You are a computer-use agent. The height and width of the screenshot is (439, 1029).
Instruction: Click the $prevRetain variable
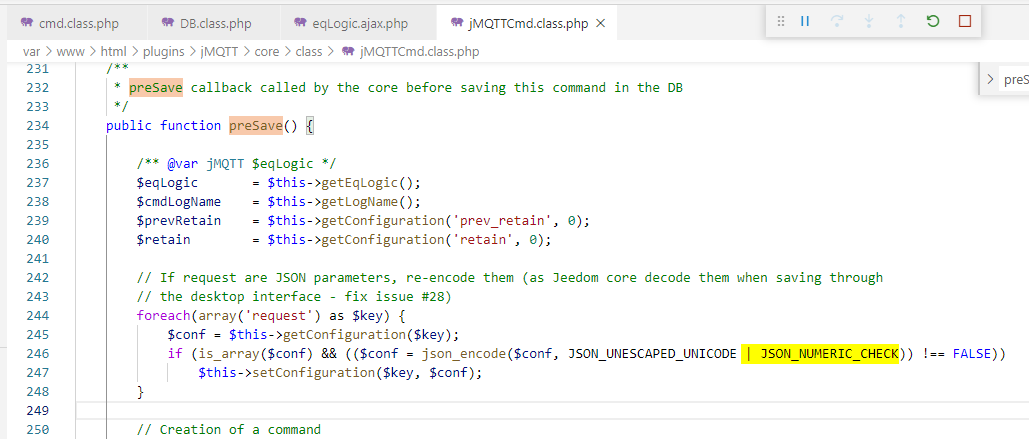(178, 220)
